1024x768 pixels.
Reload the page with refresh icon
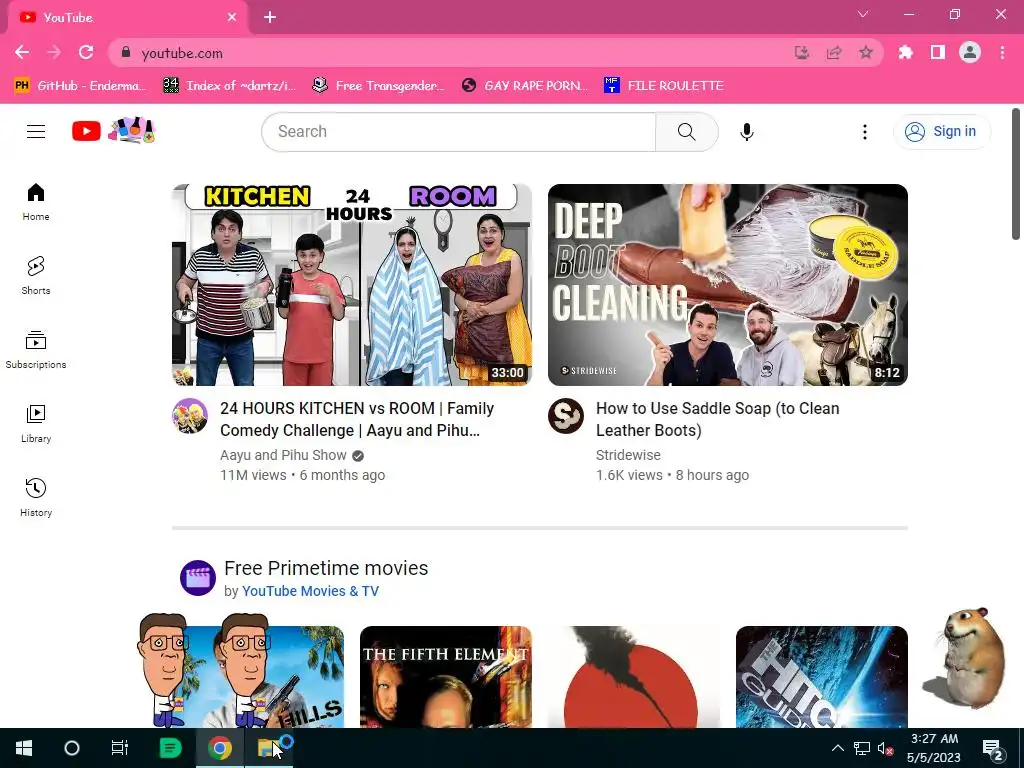(x=86, y=52)
